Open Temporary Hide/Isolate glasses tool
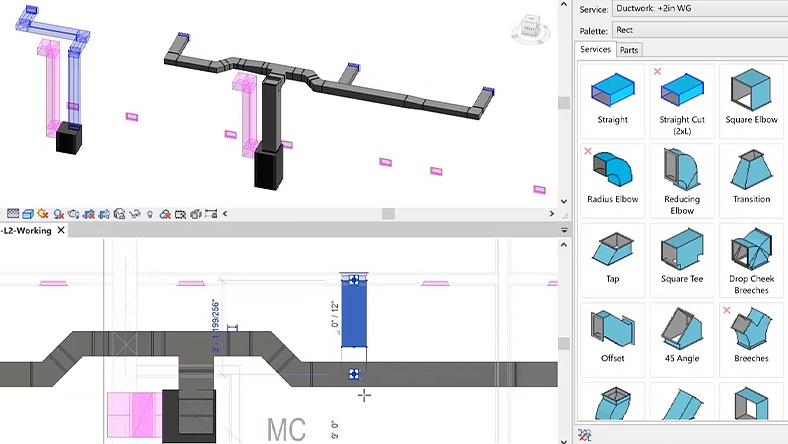The height and width of the screenshot is (444, 788). (134, 214)
